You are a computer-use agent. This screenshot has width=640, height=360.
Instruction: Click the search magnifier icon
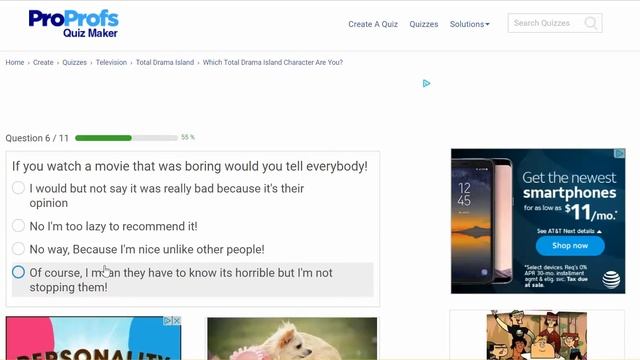[x=591, y=23]
